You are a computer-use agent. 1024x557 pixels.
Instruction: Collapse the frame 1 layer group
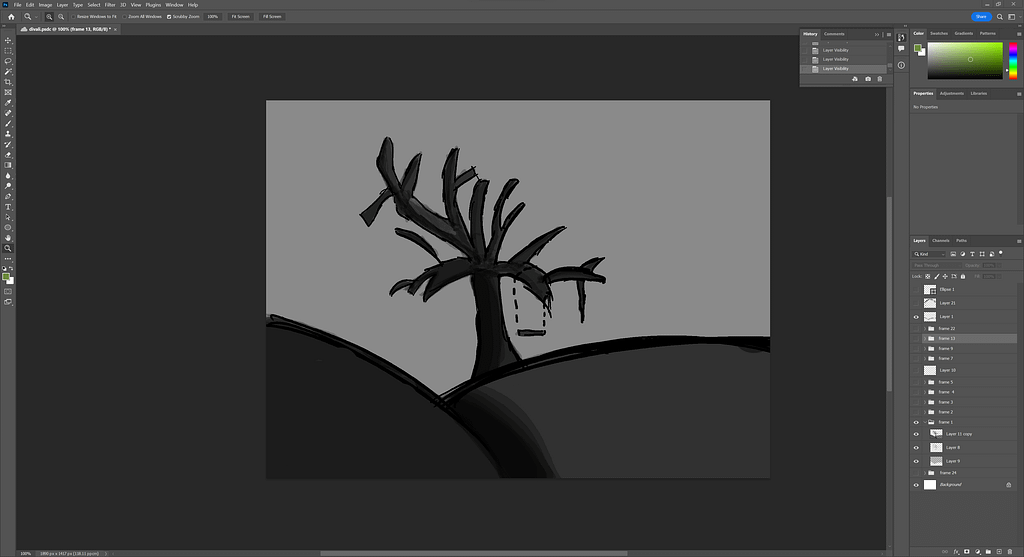(x=923, y=422)
